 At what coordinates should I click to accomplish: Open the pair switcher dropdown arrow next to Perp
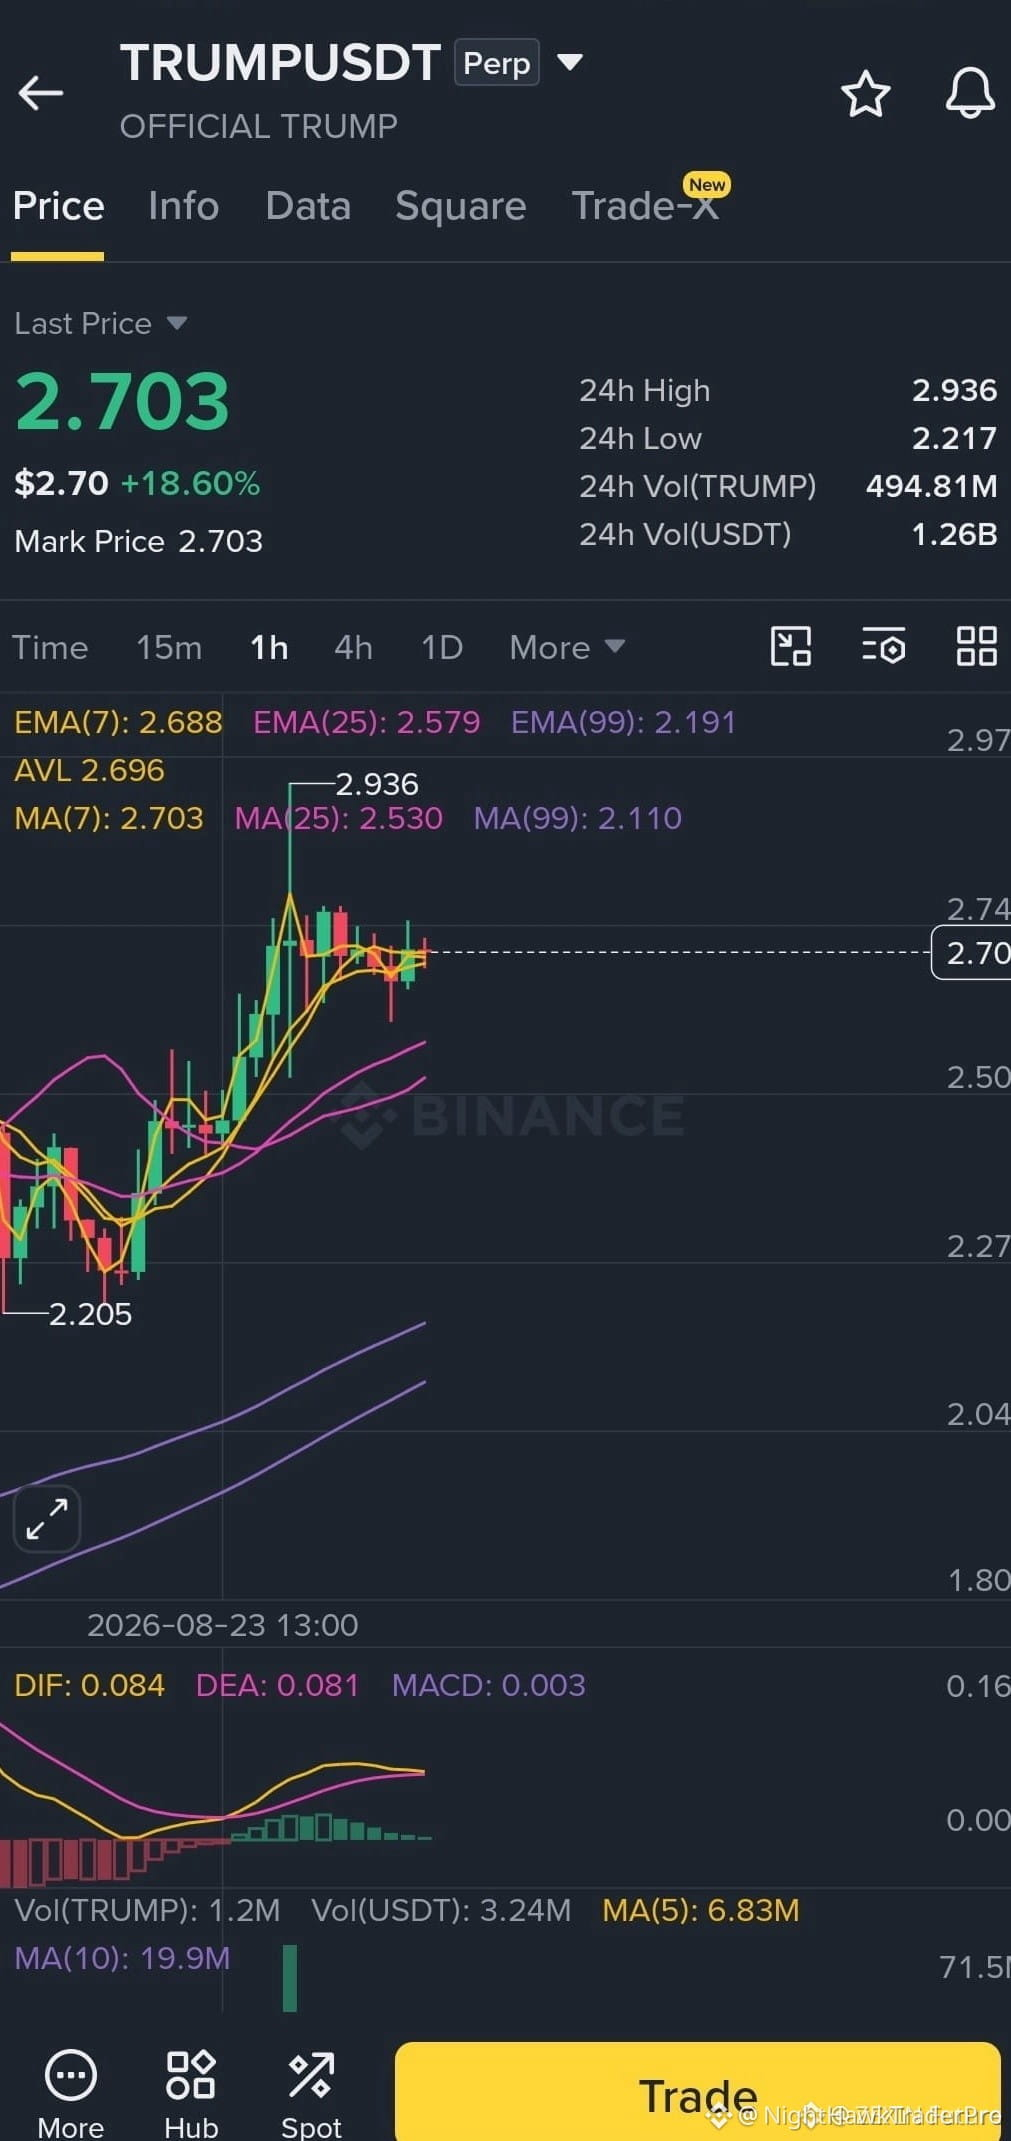[570, 62]
